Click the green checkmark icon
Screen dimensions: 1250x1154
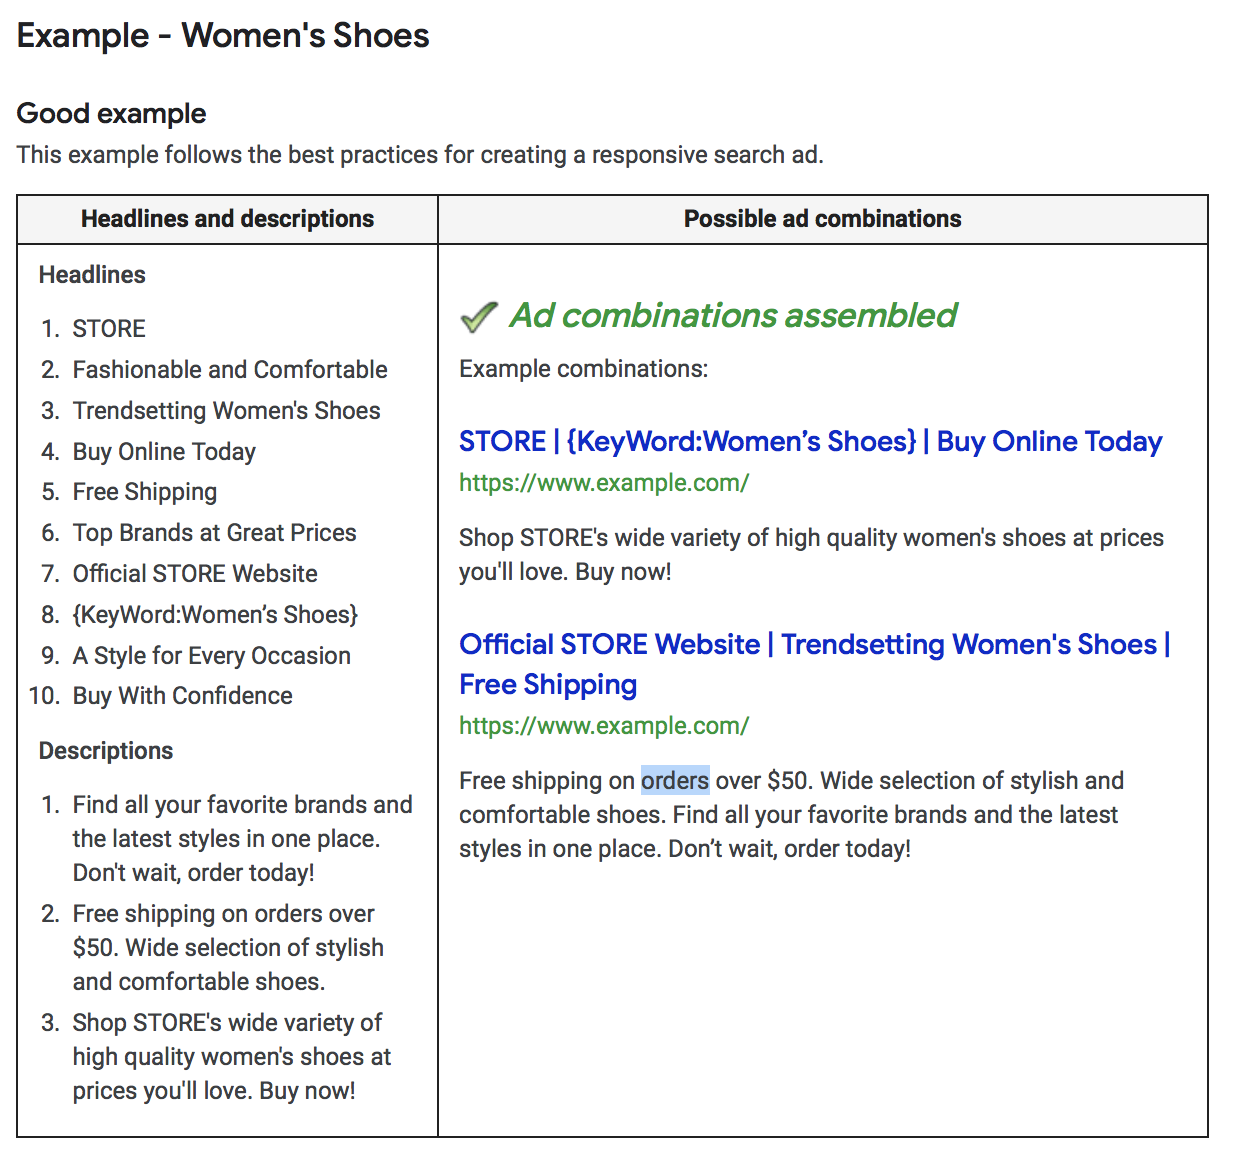point(479,316)
